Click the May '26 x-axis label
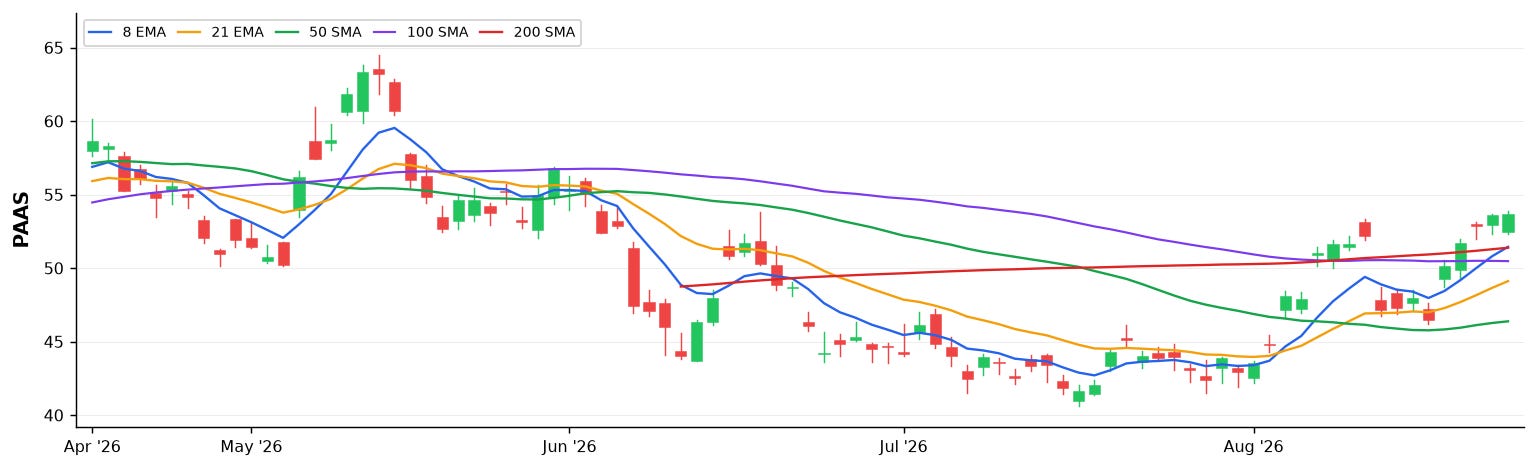 coord(251,447)
